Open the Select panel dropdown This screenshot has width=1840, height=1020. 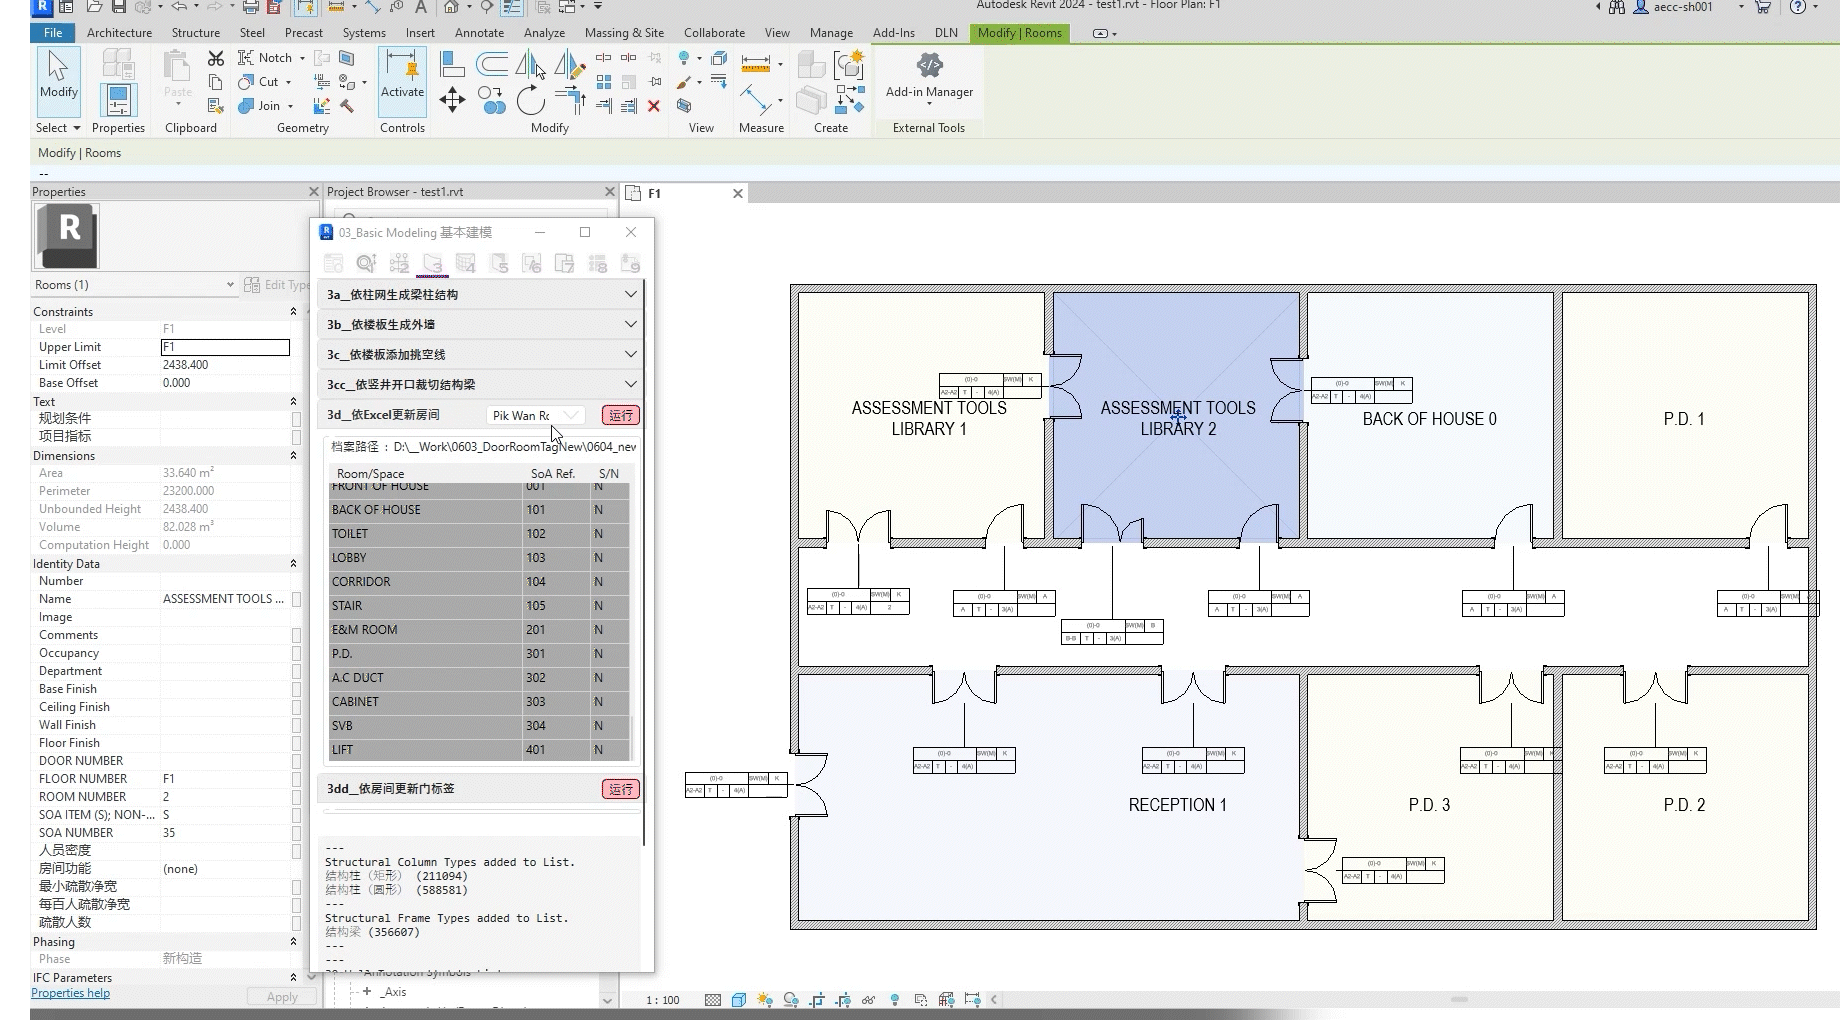coord(58,128)
